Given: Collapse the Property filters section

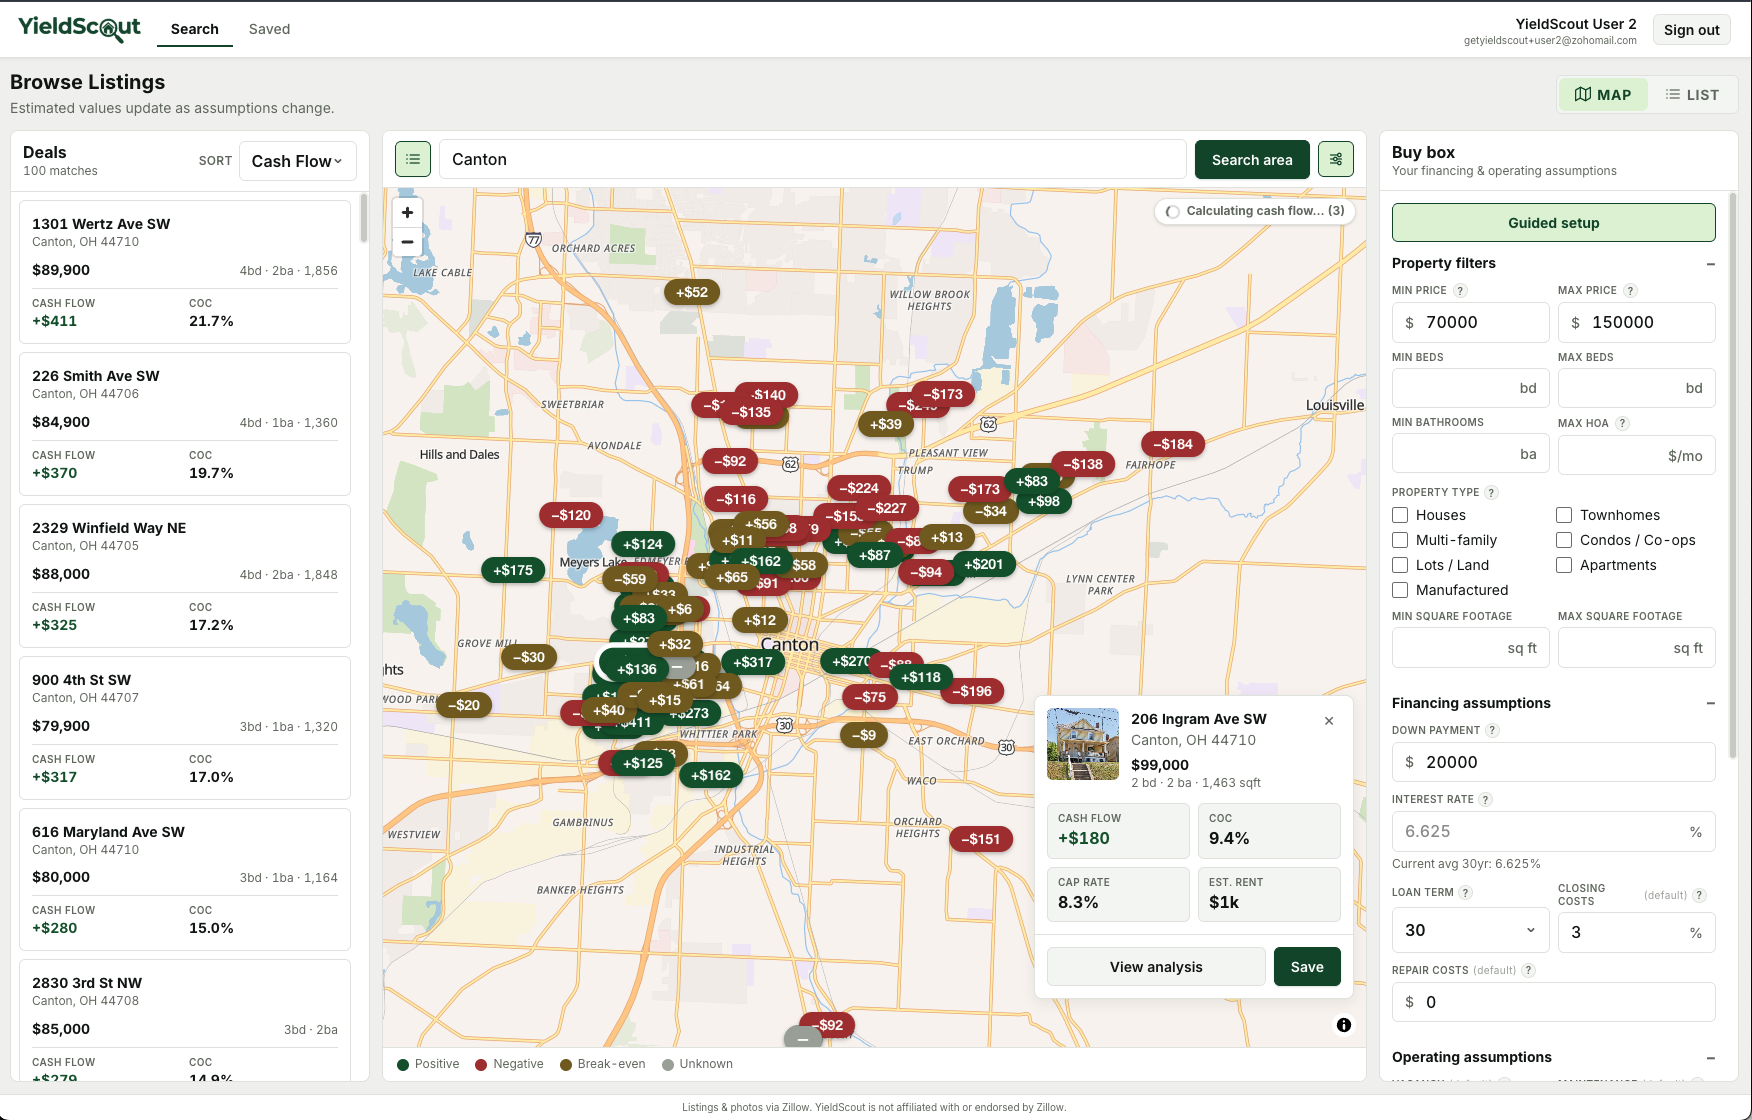Looking at the screenshot, I should (1711, 264).
